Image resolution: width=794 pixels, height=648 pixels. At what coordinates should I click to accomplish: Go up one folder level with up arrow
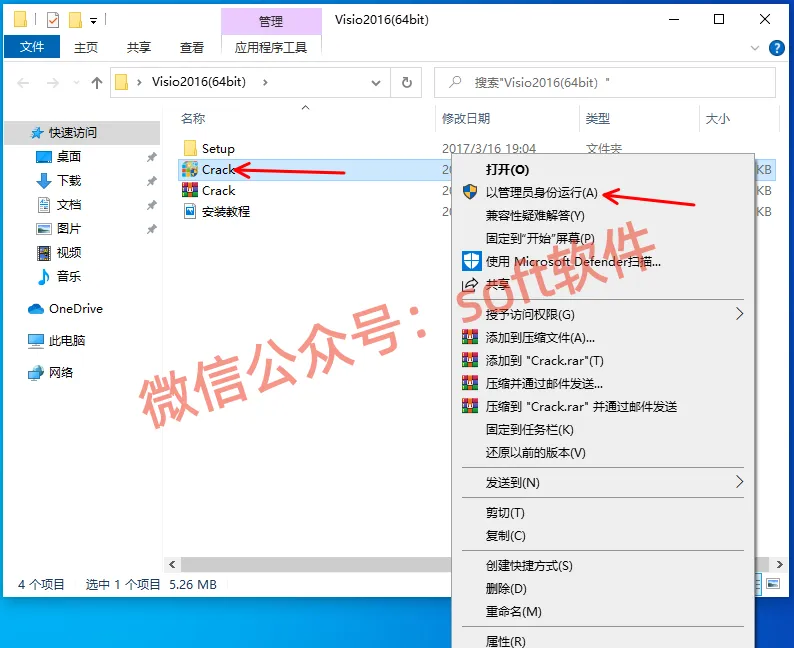coord(97,83)
